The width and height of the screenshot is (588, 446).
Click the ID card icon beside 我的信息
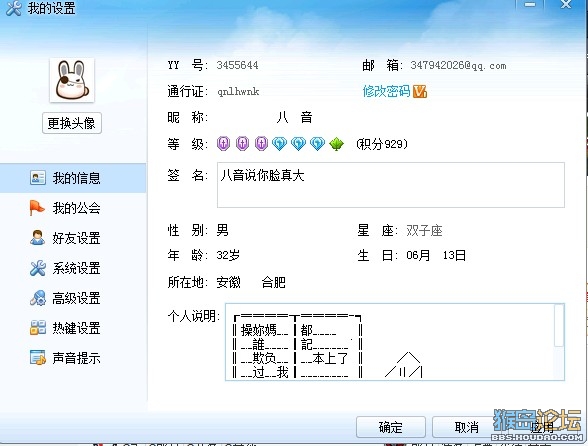pyautogui.click(x=38, y=177)
